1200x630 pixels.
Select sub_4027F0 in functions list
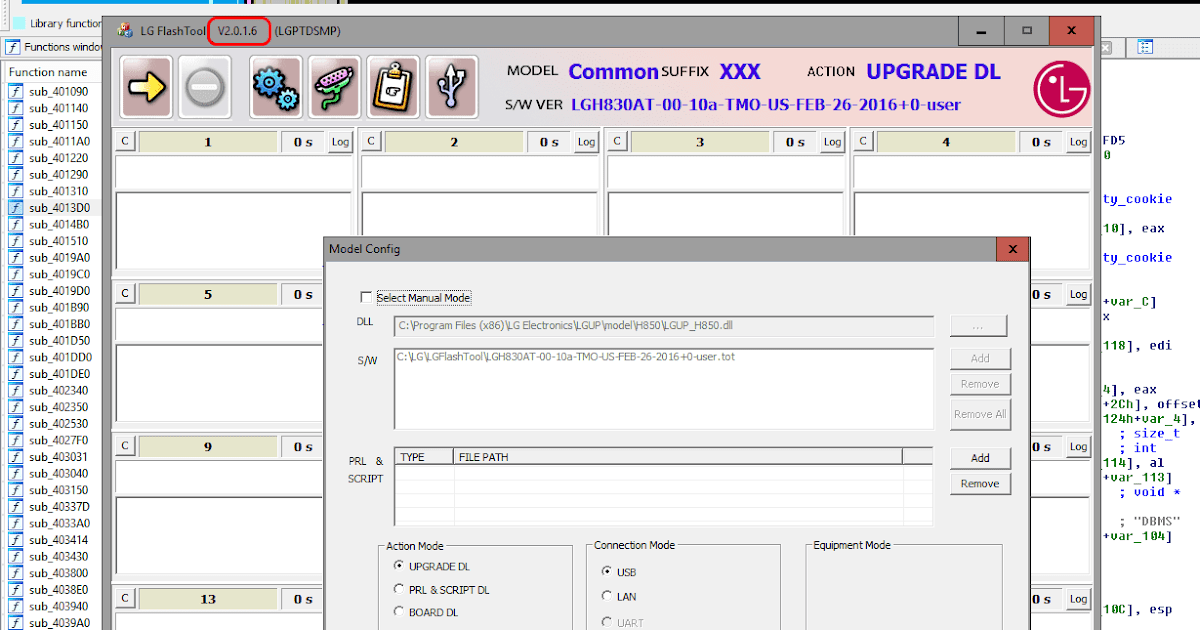(x=59, y=440)
